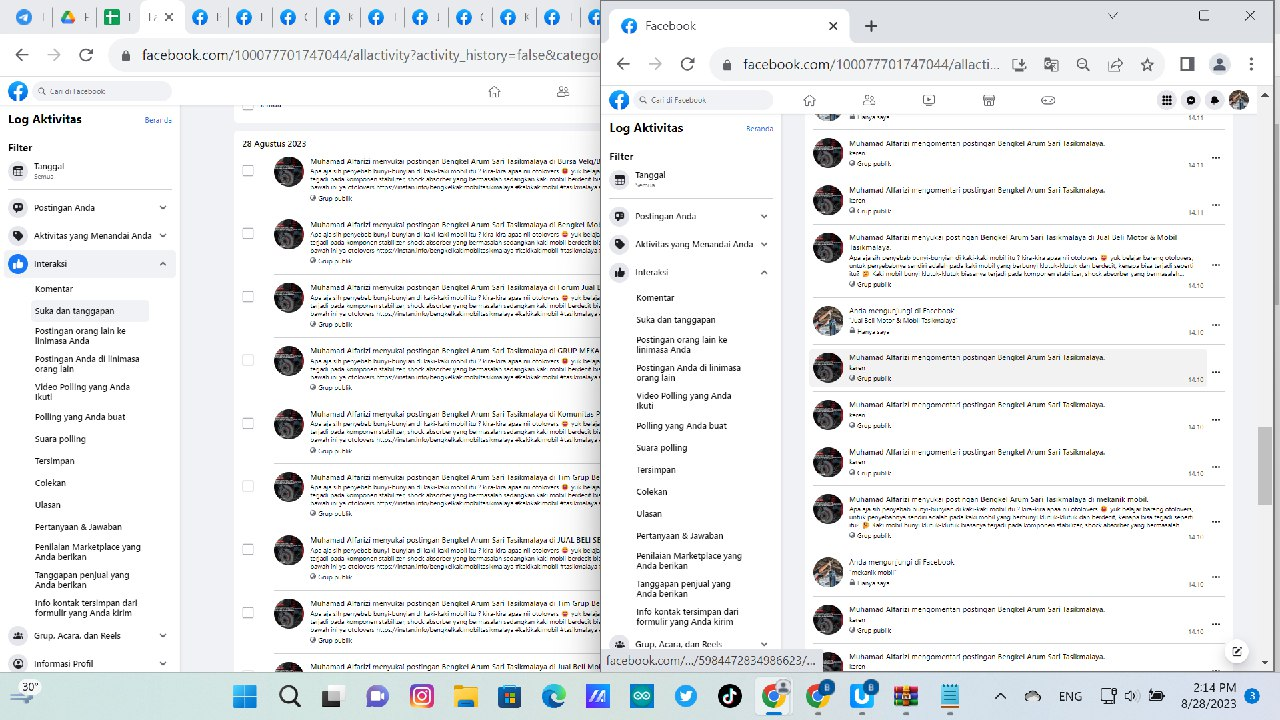Viewport: 1280px width, 720px height.
Task: Tick the checkbox for the Bengkel Mo... post row
Action: coord(248,234)
